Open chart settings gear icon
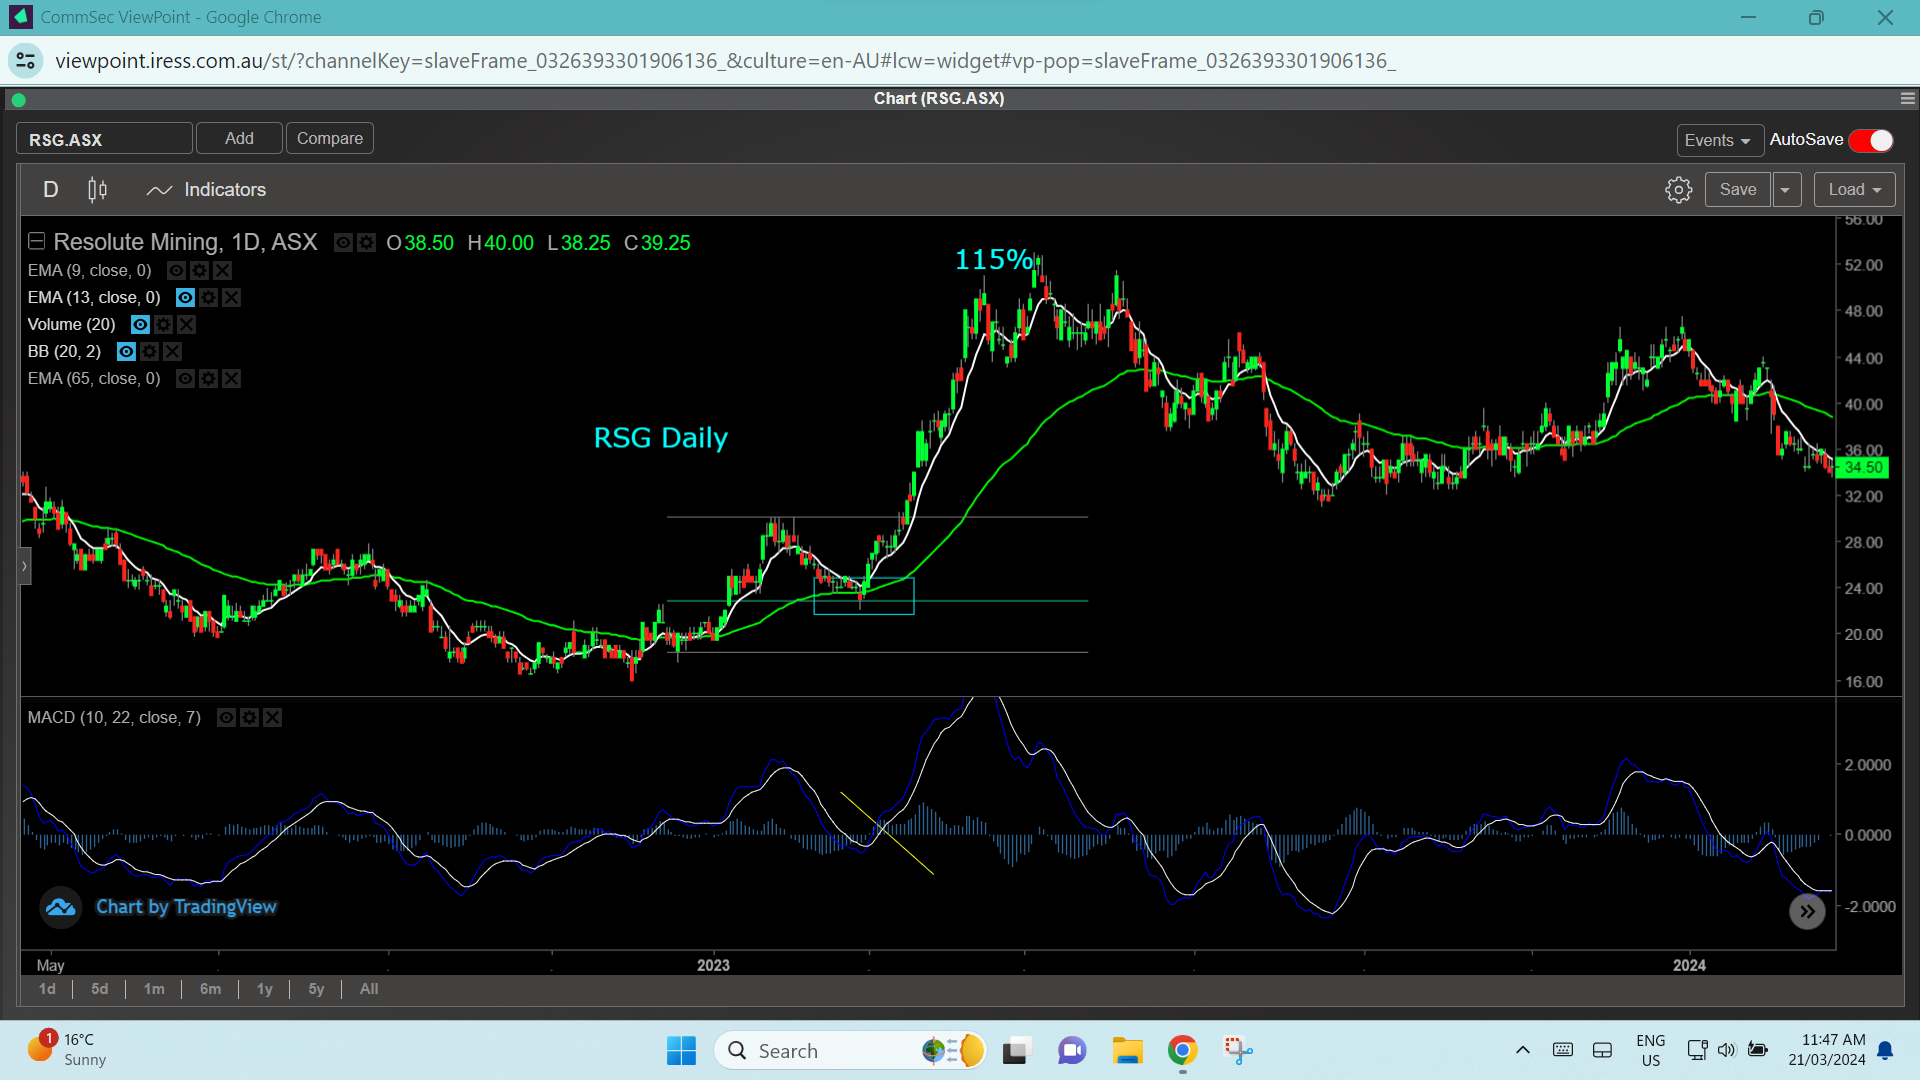1920x1080 pixels. coord(1679,190)
